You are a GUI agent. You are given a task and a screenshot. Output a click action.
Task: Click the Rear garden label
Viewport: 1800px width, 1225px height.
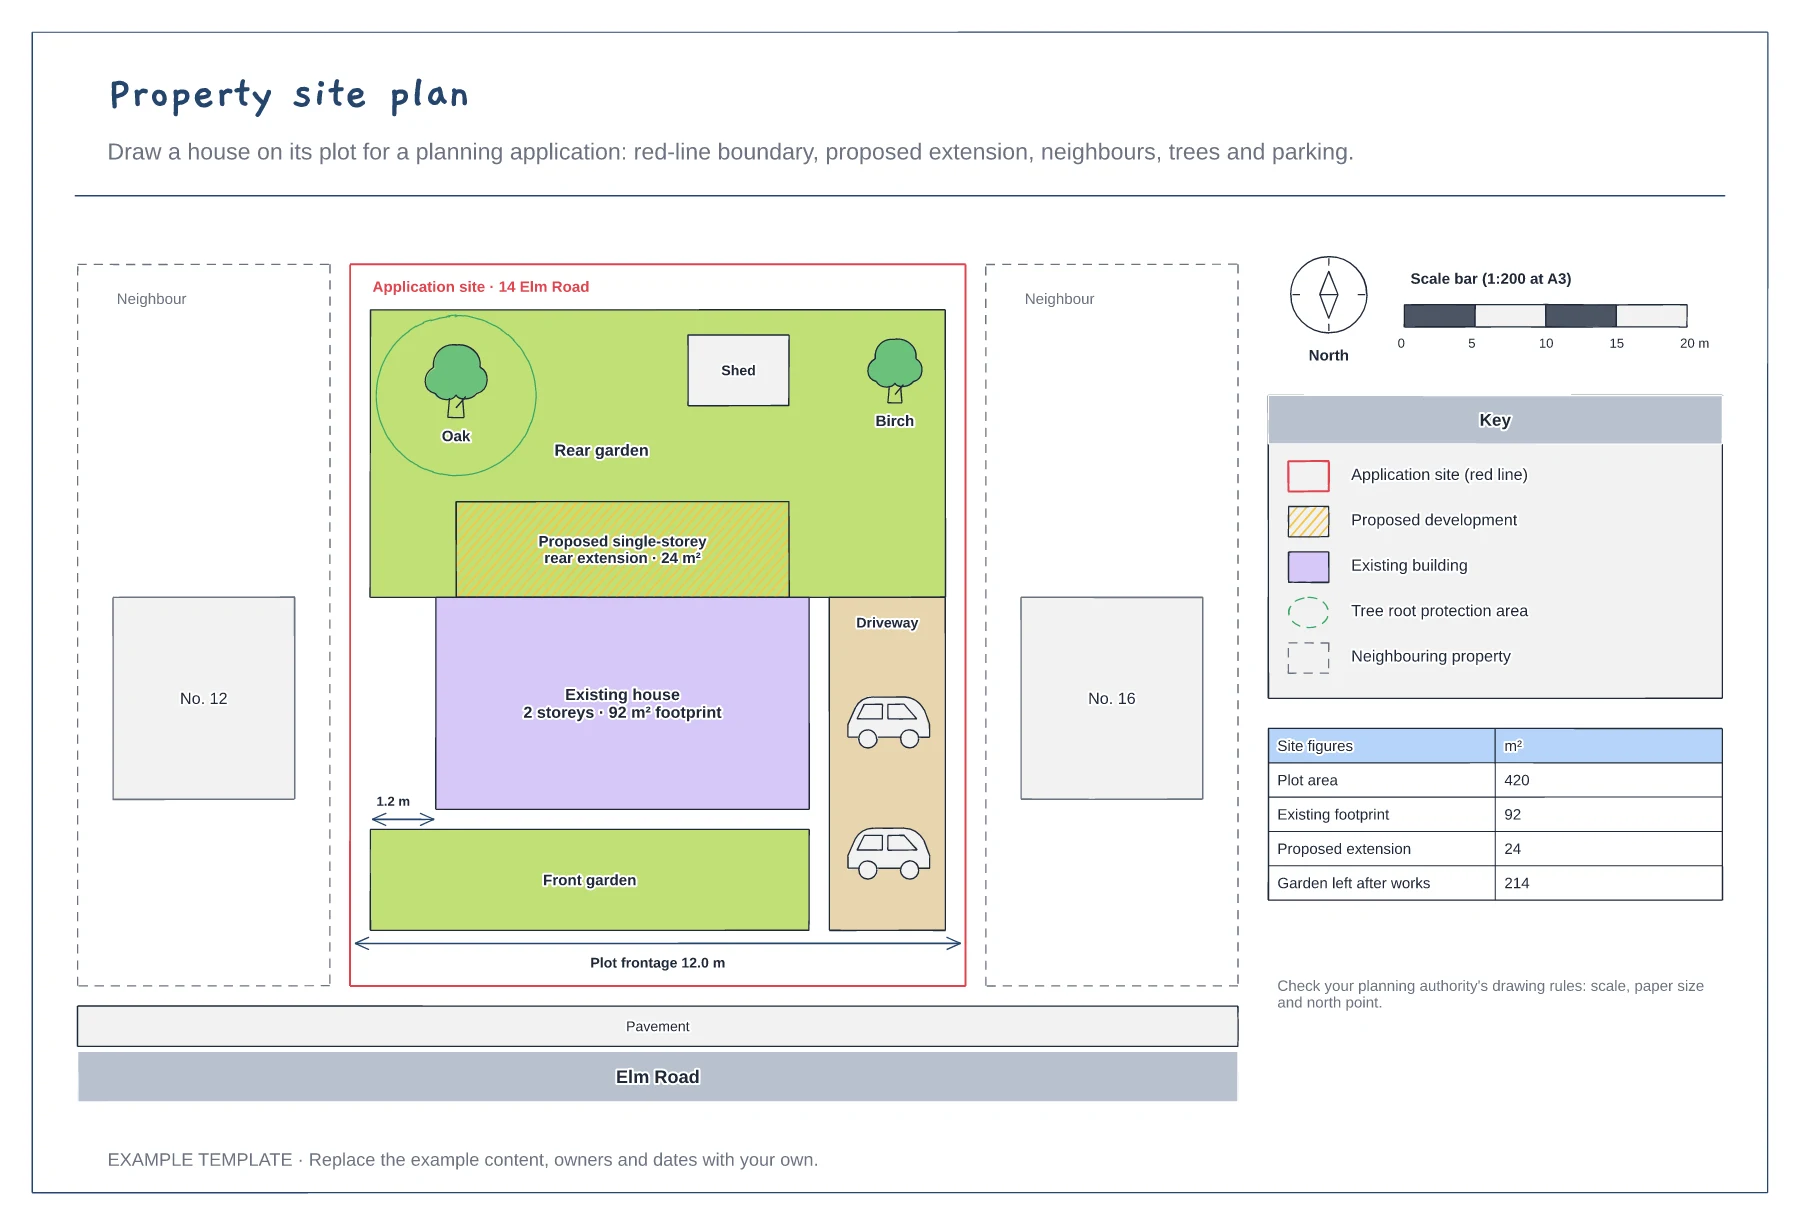601,450
